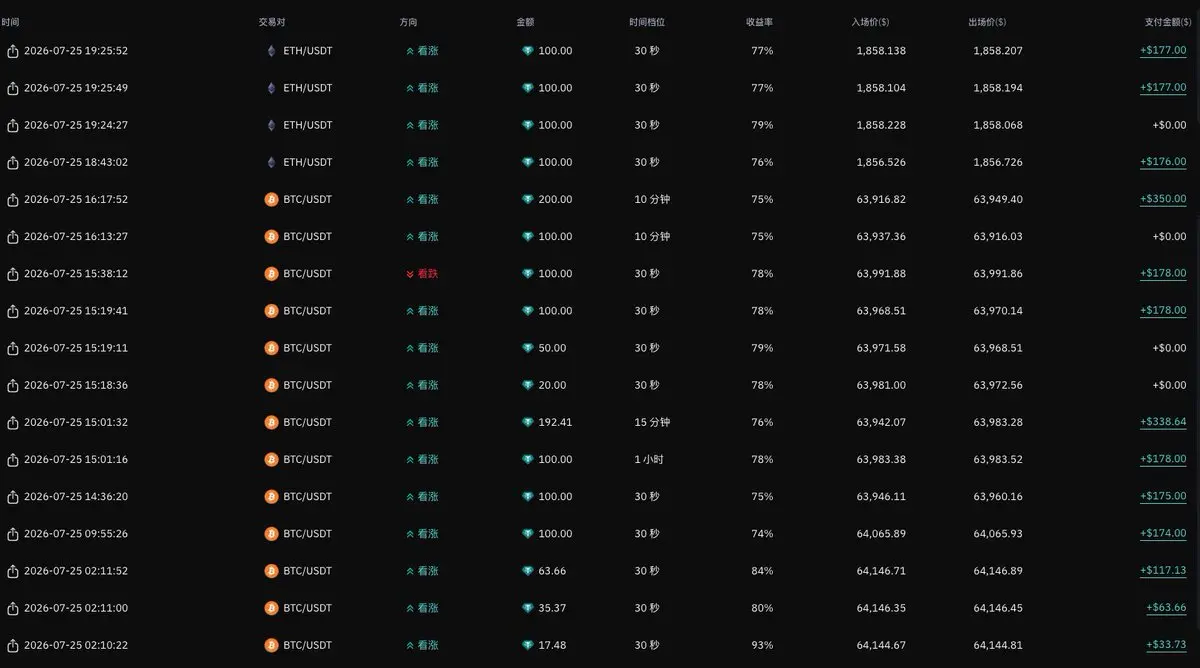
Task: Select ETH/USDT pair in the 19:25:49 row
Action: click(x=308, y=88)
